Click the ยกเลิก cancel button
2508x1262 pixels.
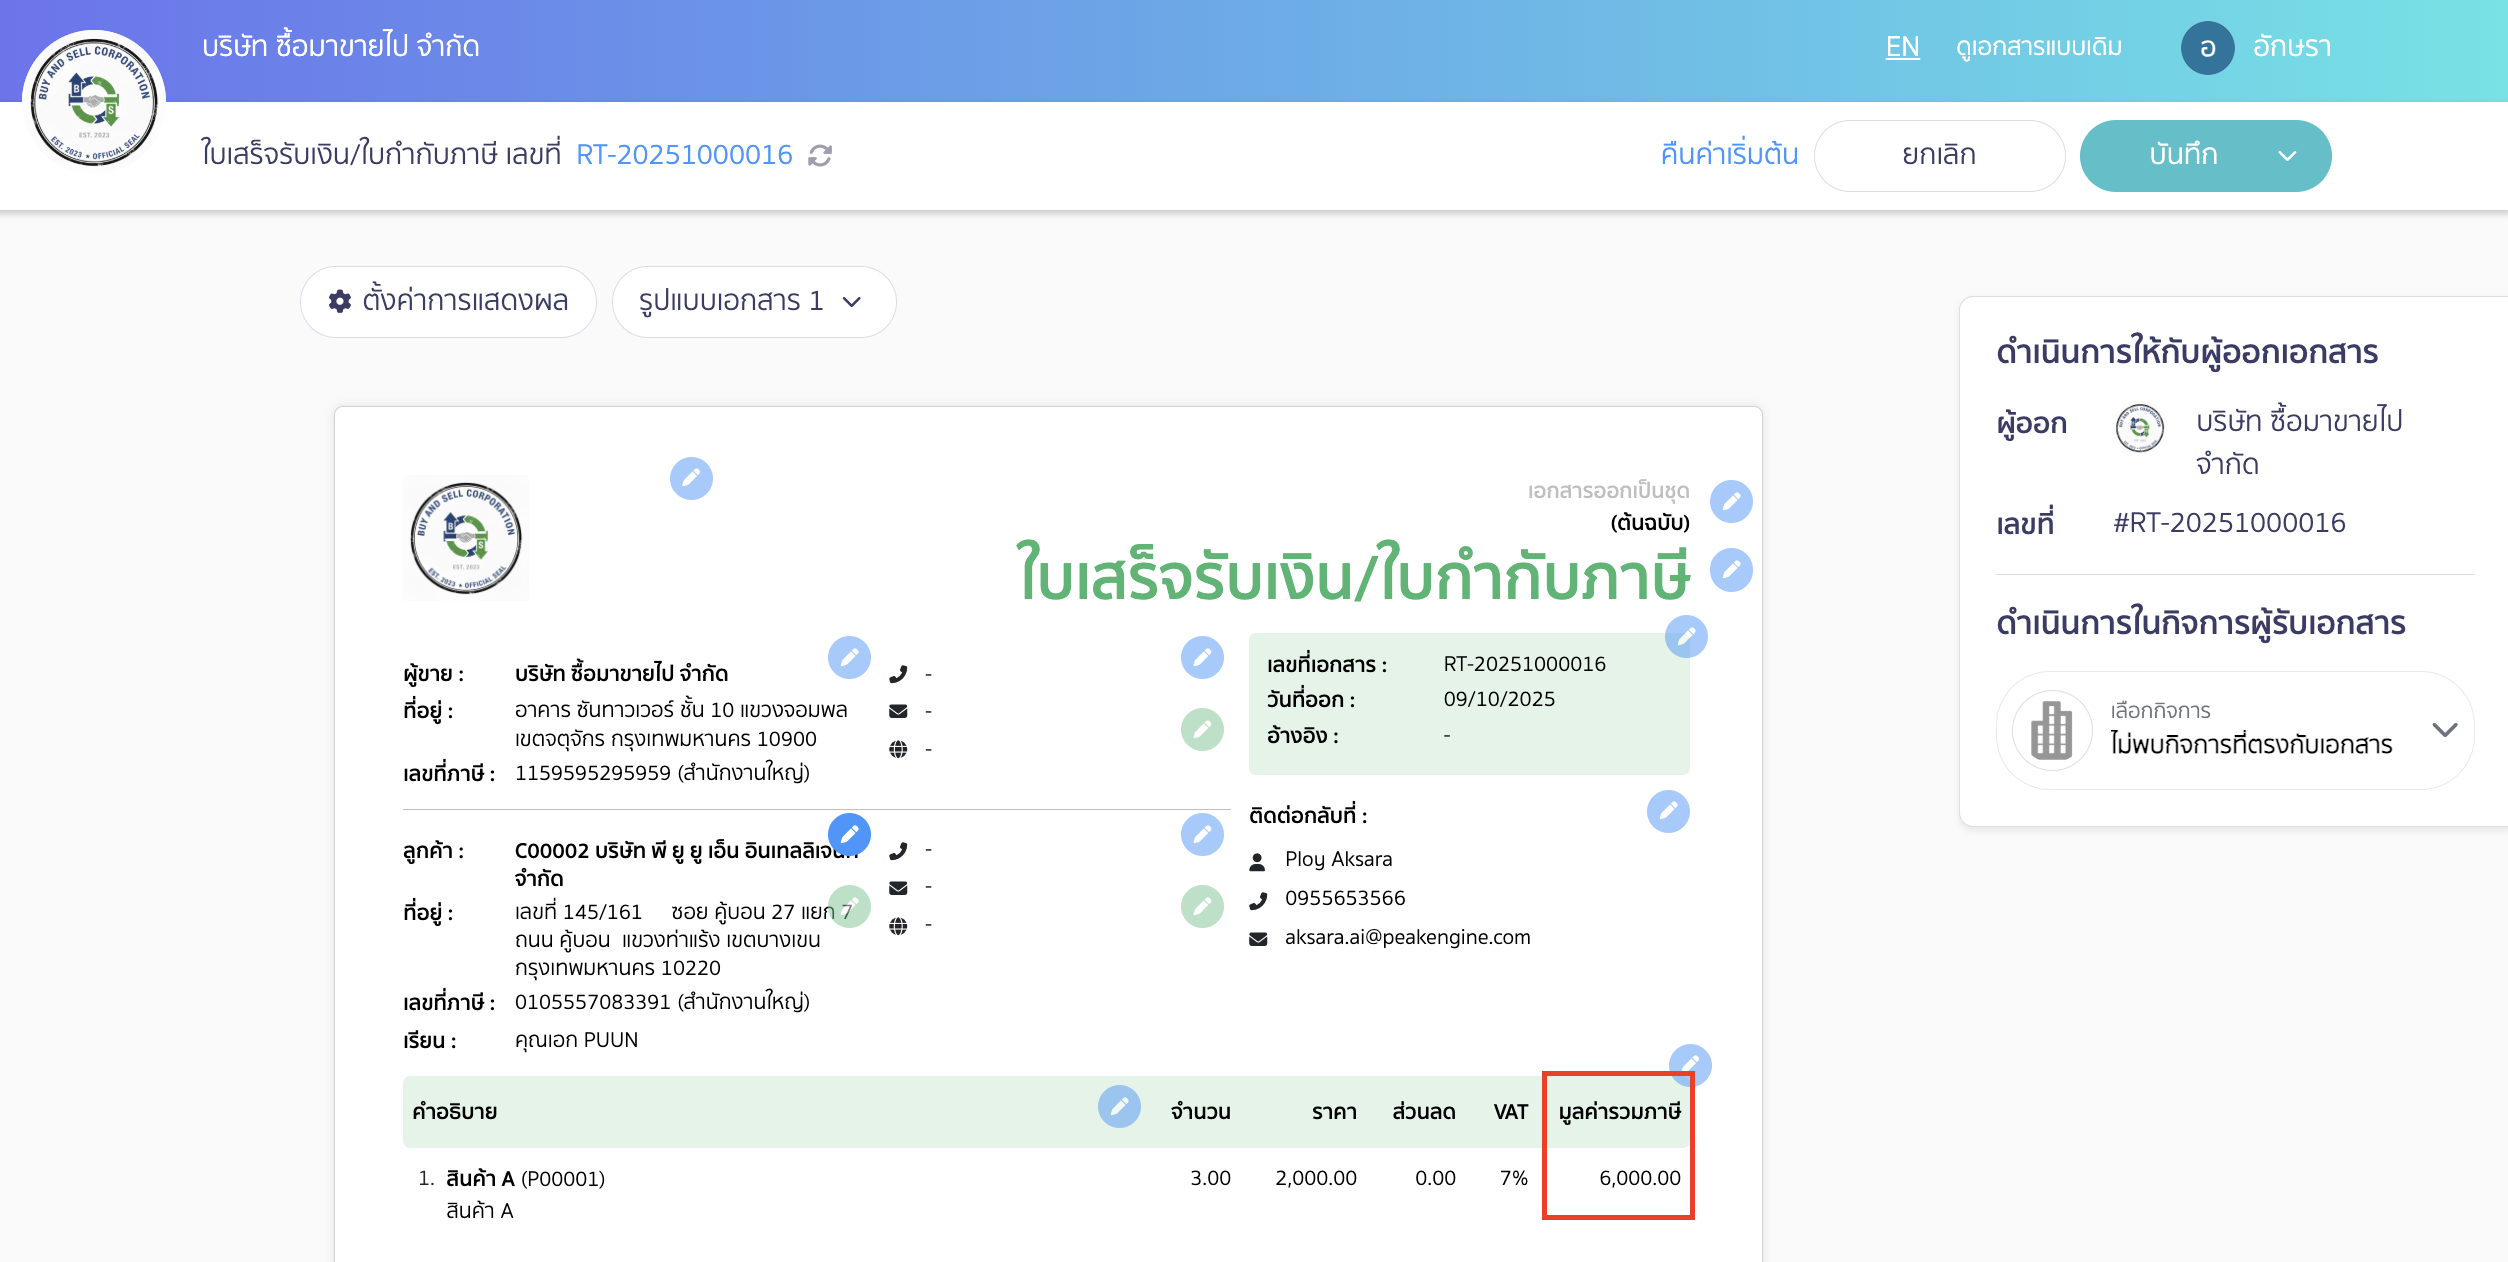click(1939, 155)
